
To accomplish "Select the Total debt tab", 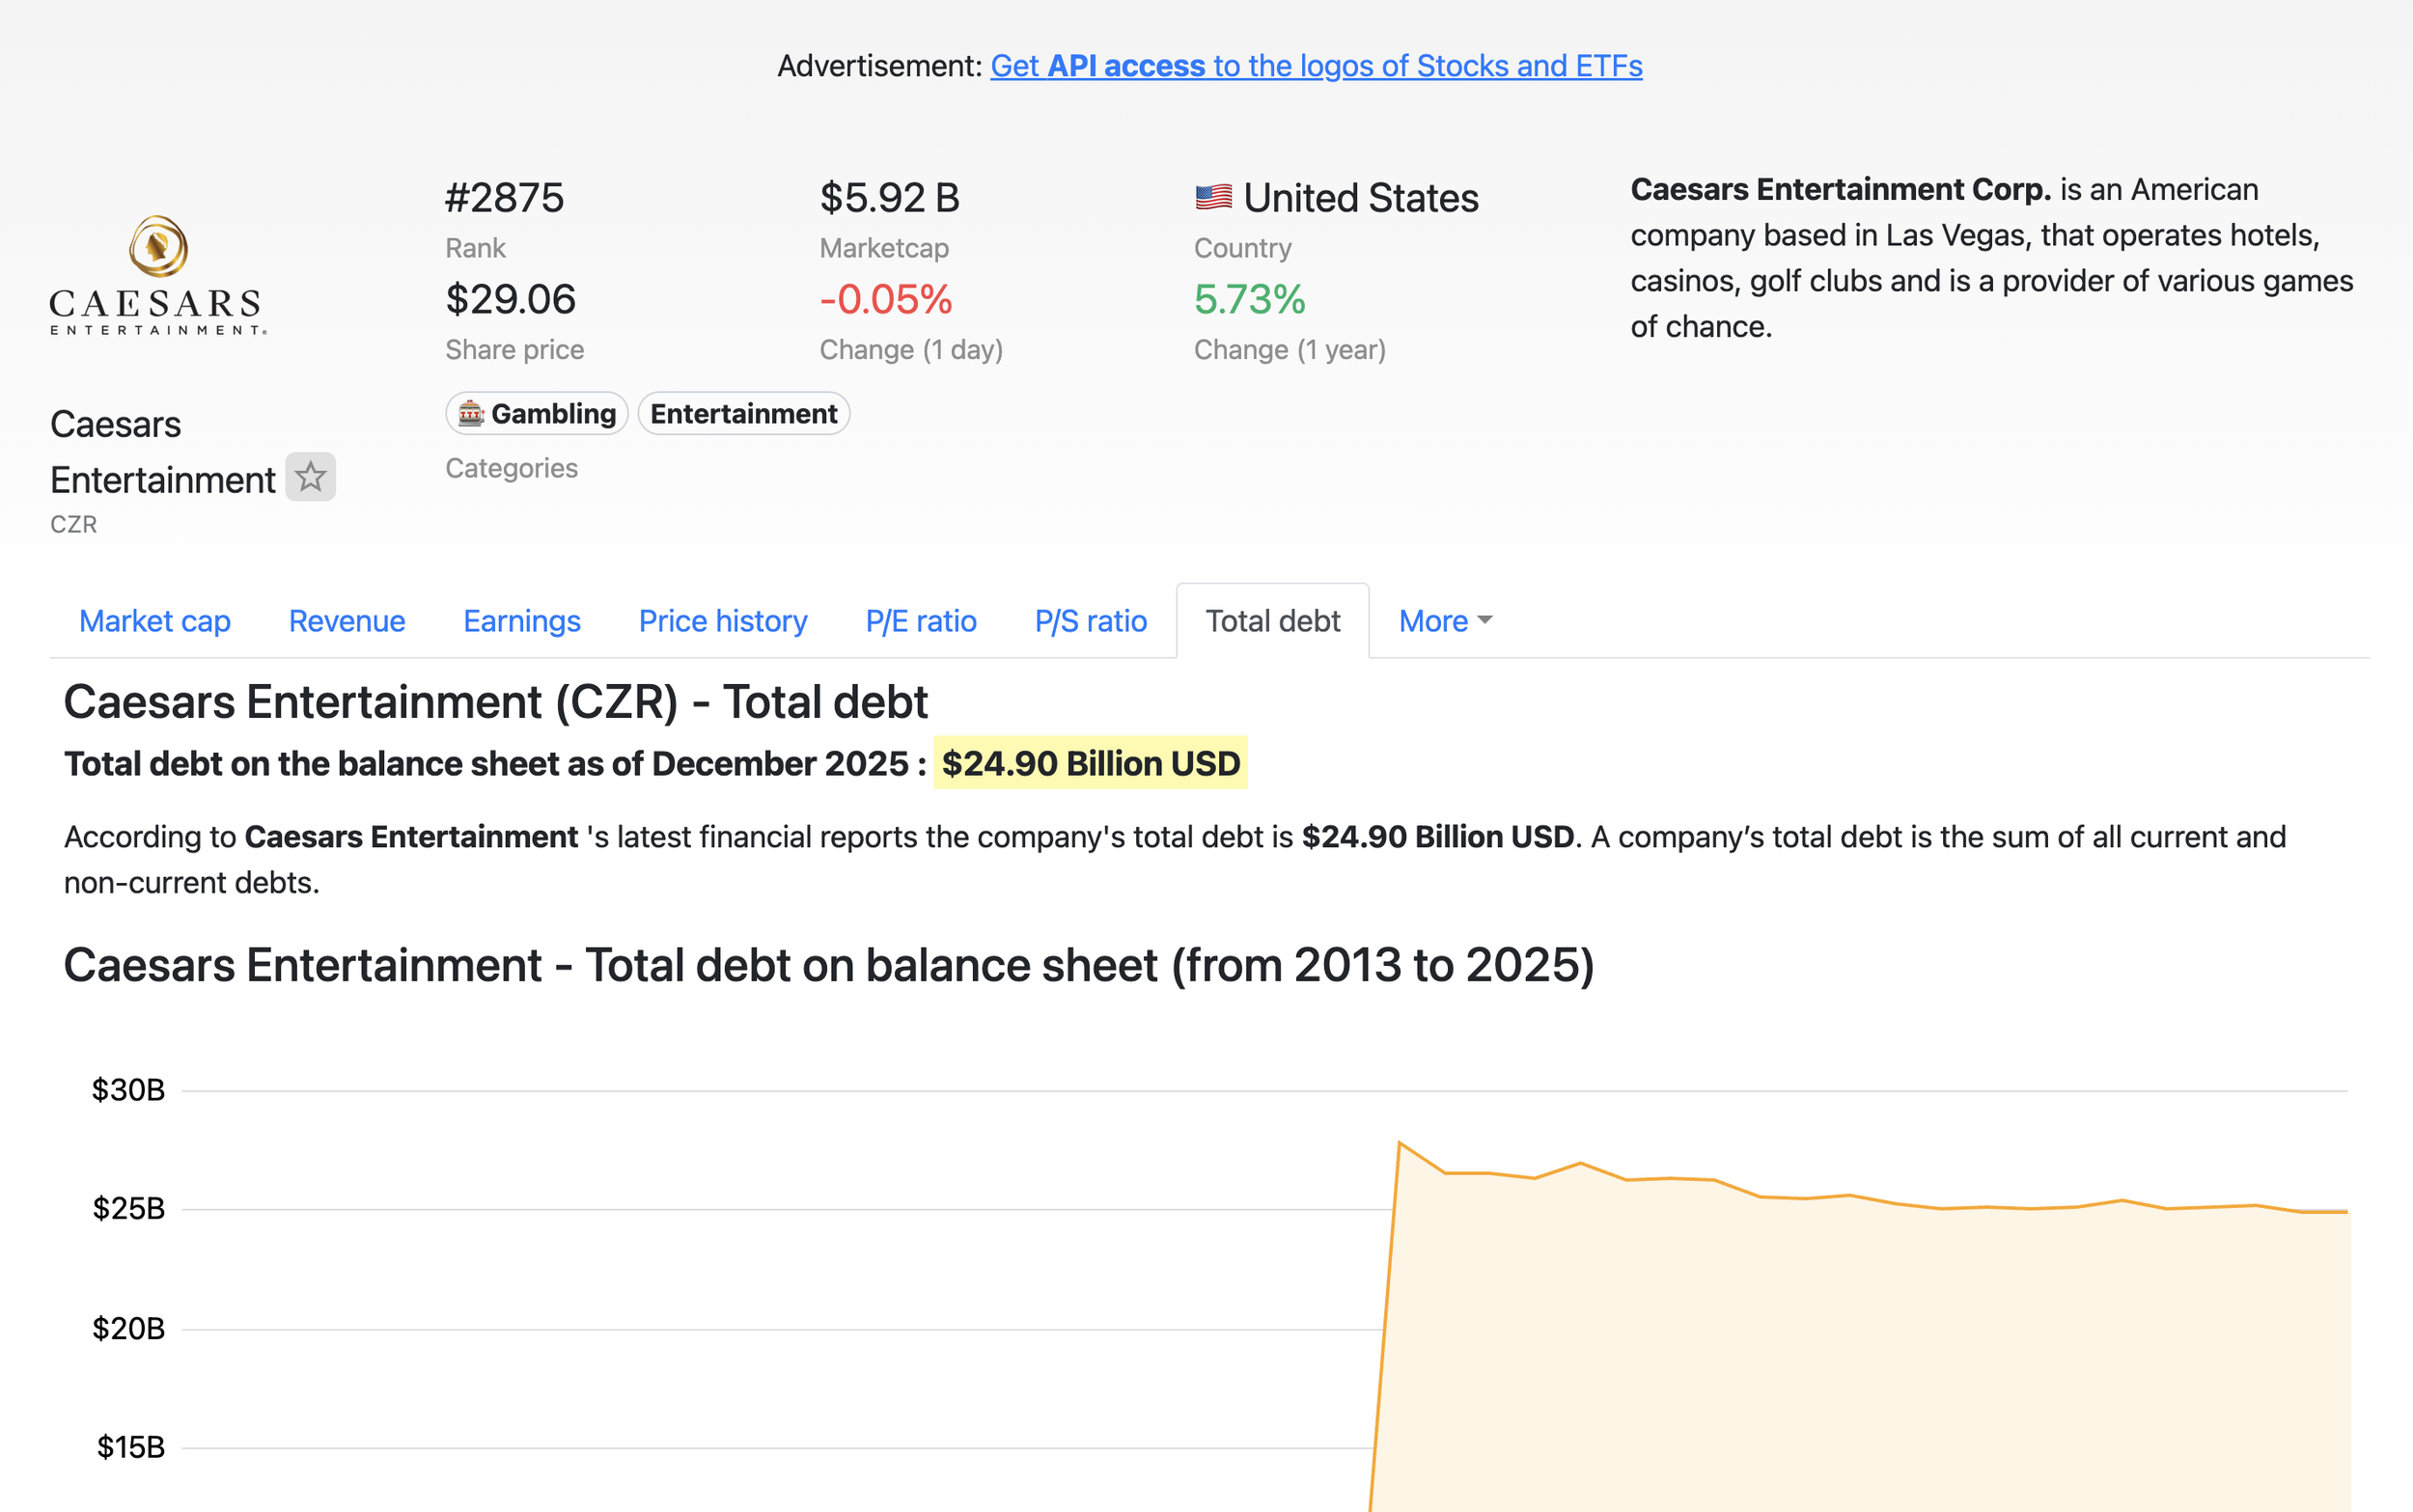I will [1273, 621].
